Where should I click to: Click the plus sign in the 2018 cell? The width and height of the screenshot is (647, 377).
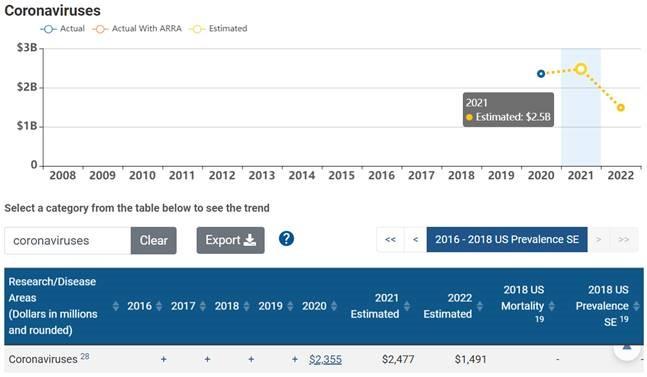(x=251, y=360)
